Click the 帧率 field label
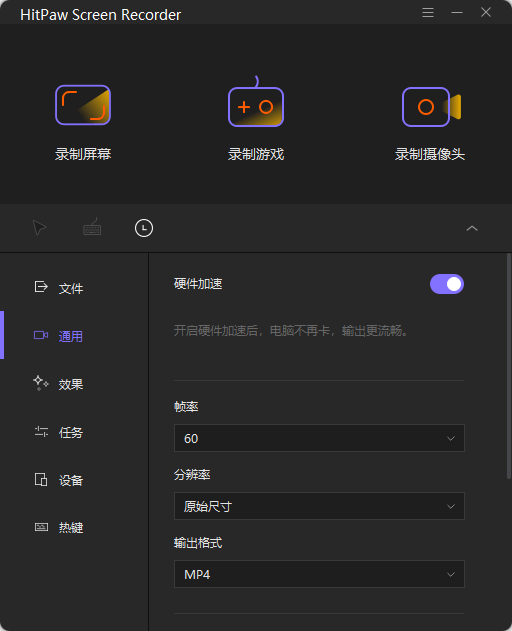 [x=186, y=406]
